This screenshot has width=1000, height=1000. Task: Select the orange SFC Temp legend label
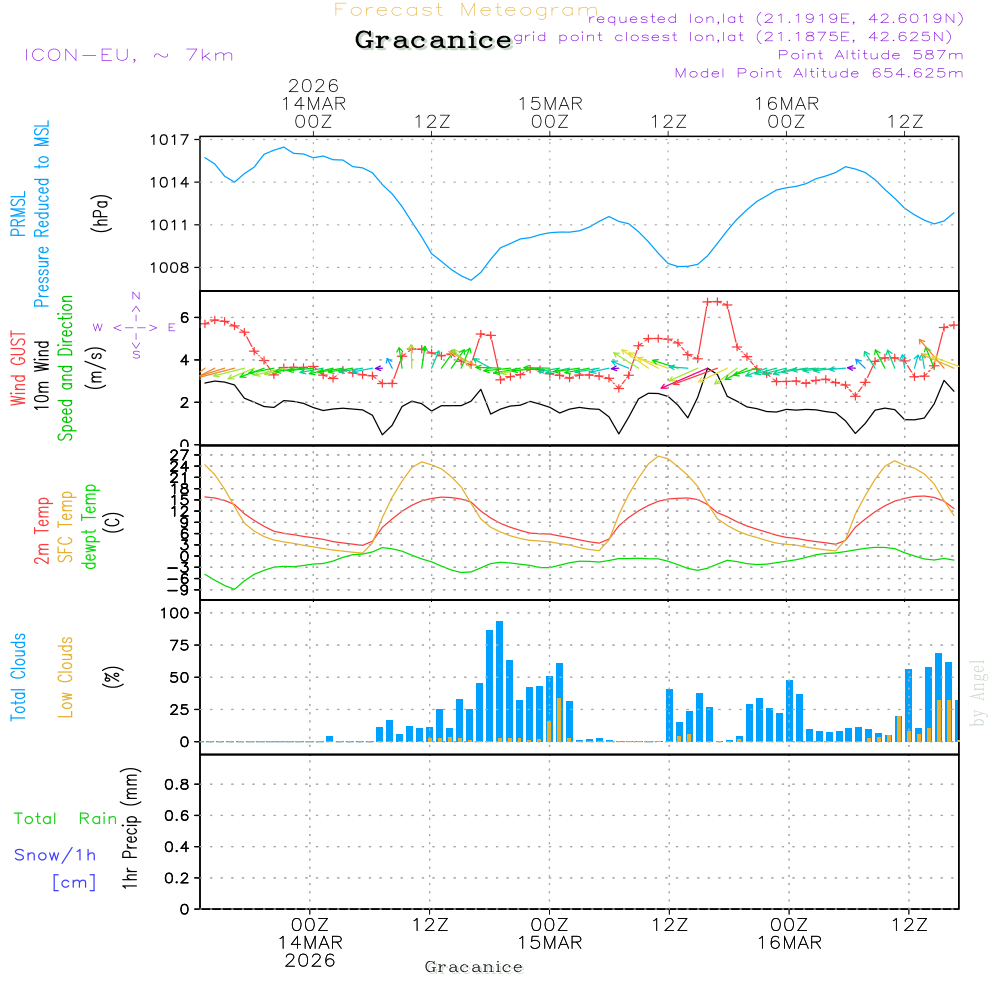click(66, 526)
